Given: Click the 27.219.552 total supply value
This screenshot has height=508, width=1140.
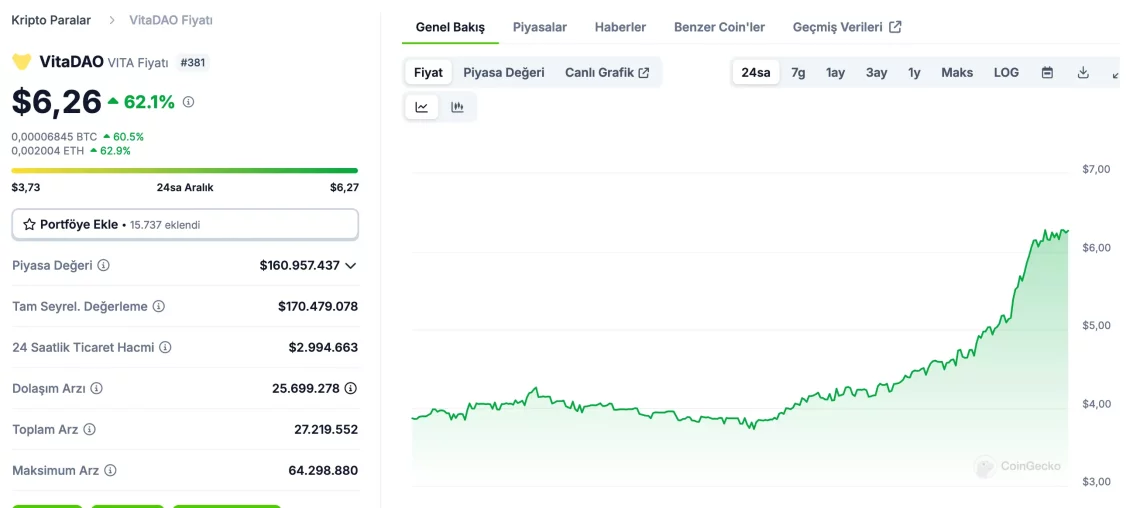Looking at the screenshot, I should 326,430.
